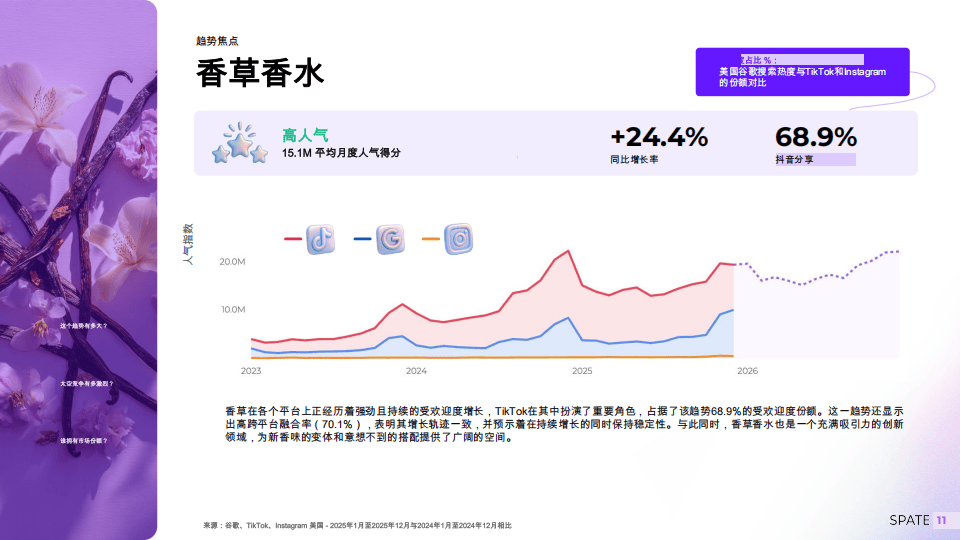Click sidebar question 谁拥有市场份额？
Viewport: 960px width, 540px height.
coord(83,440)
